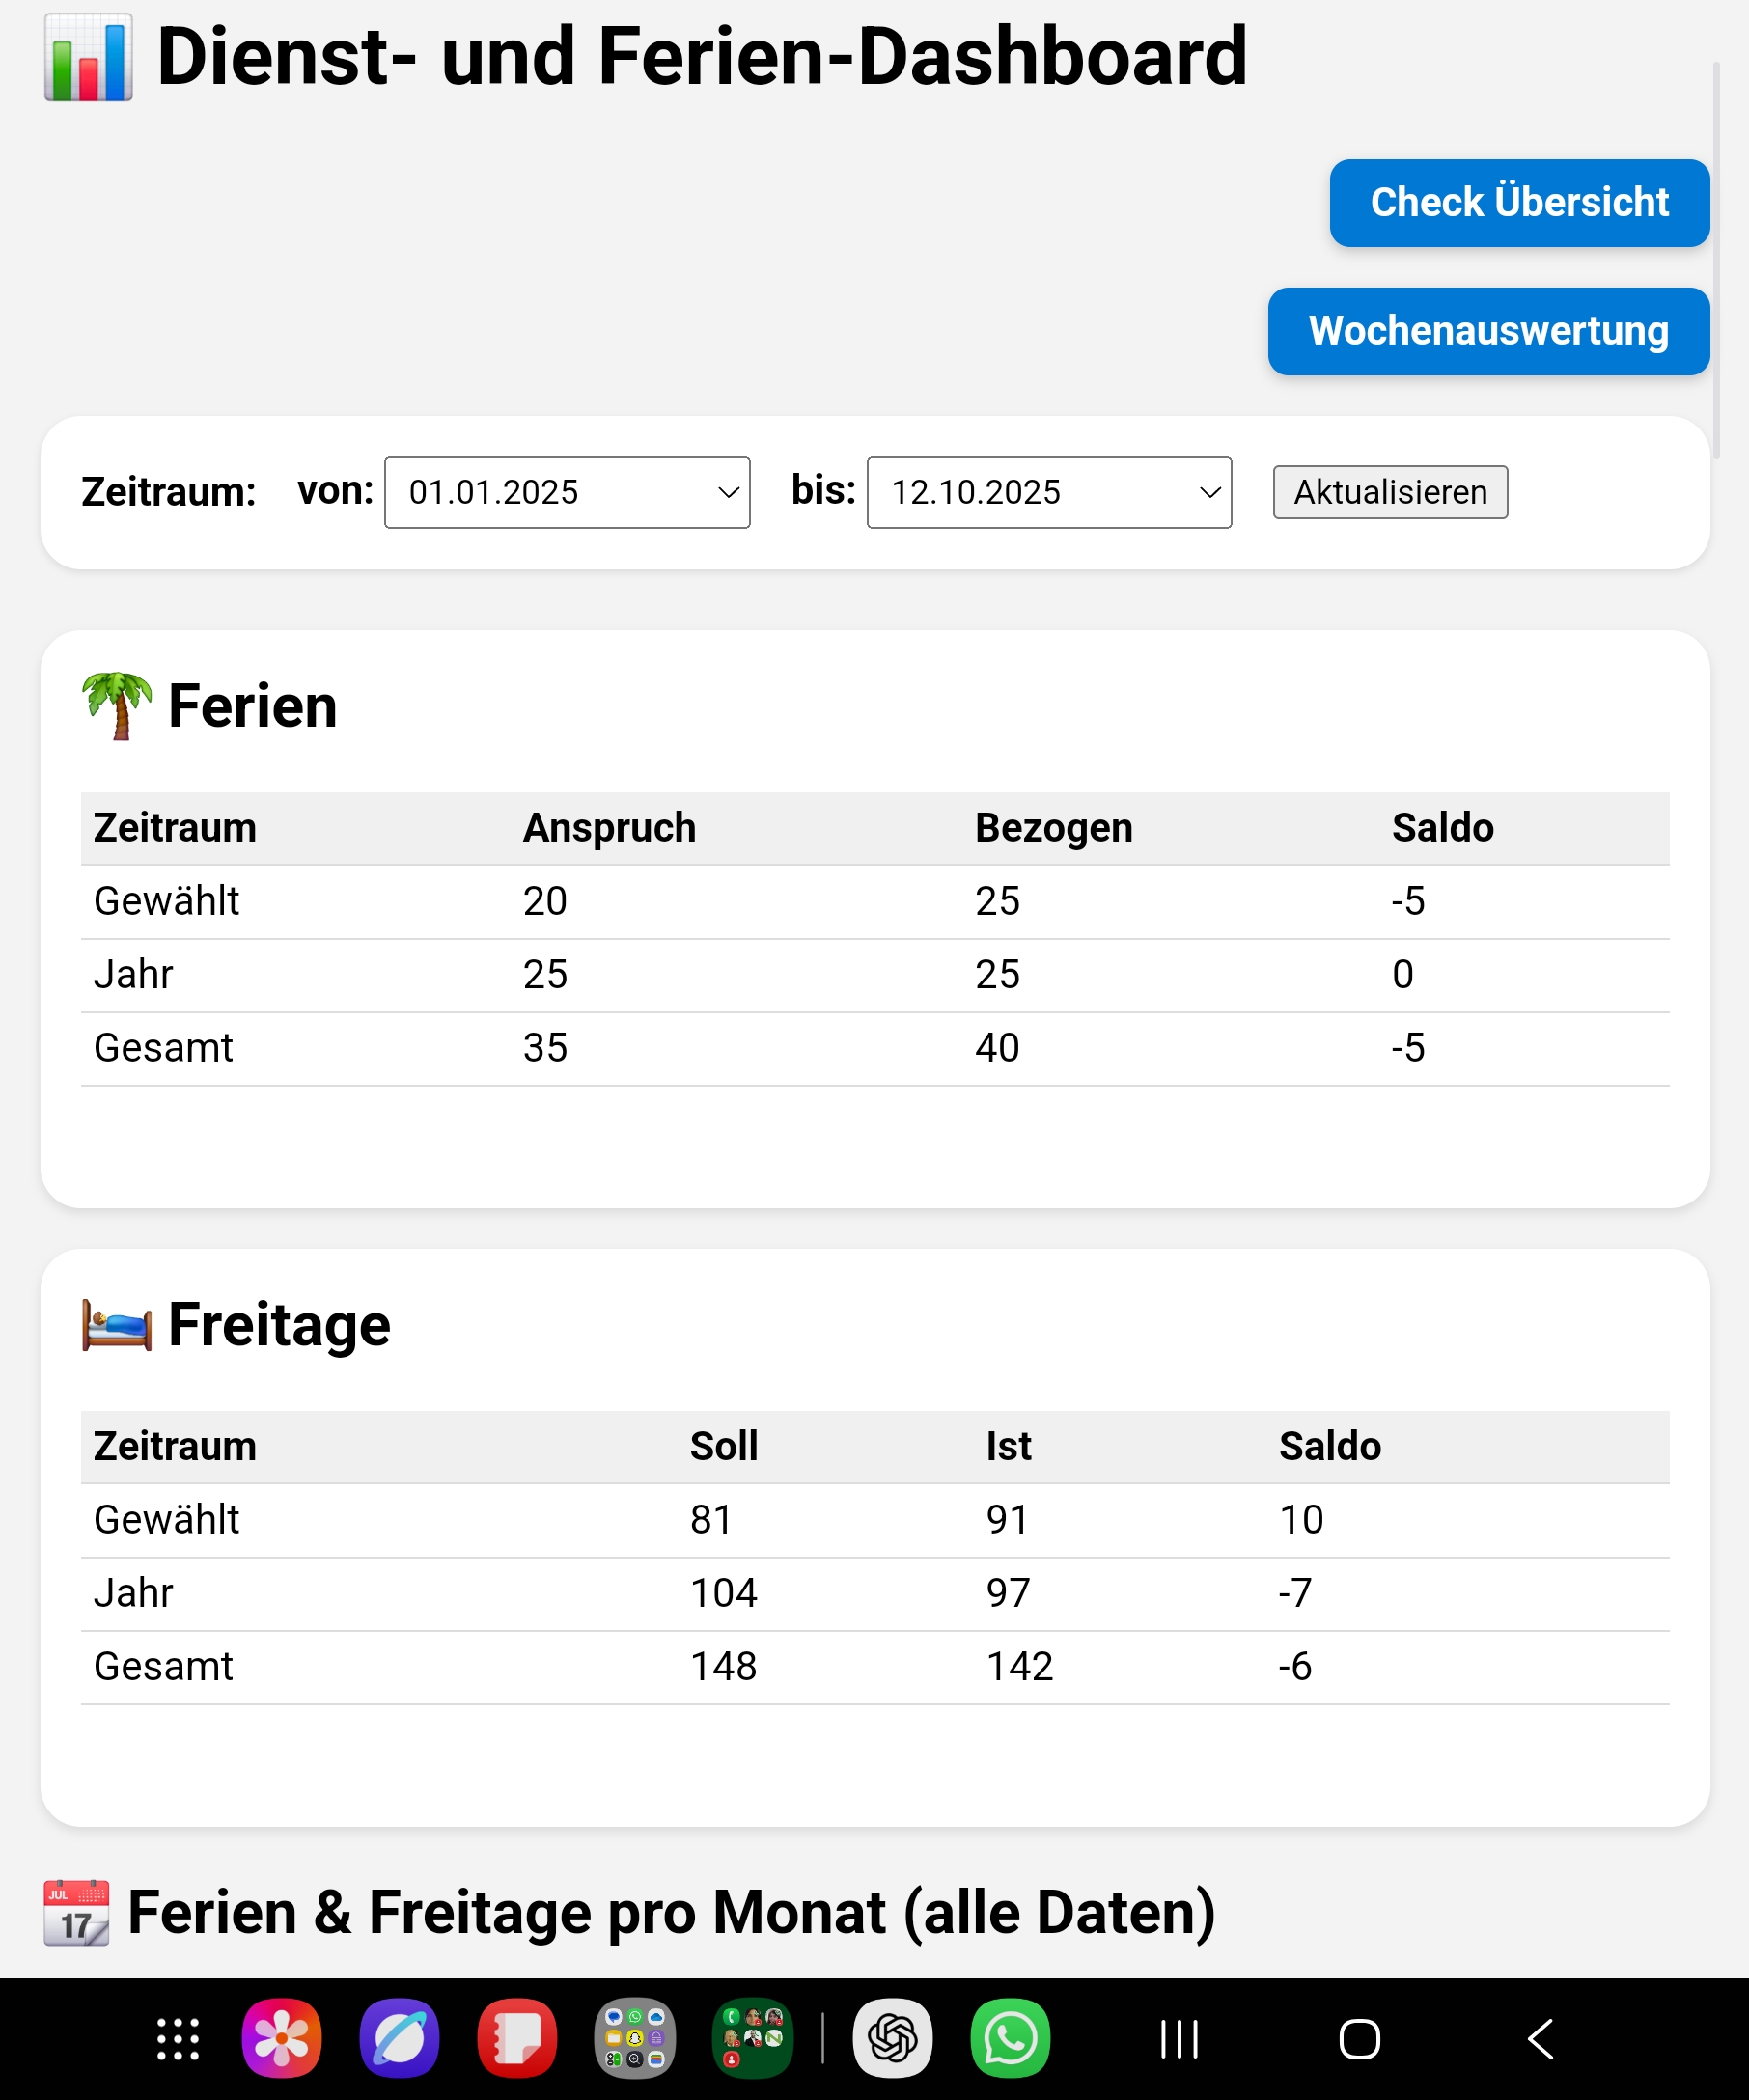Screen dimensions: 1749x2100
Task: Open the Wochenauswertung view
Action: pyautogui.click(x=1488, y=331)
